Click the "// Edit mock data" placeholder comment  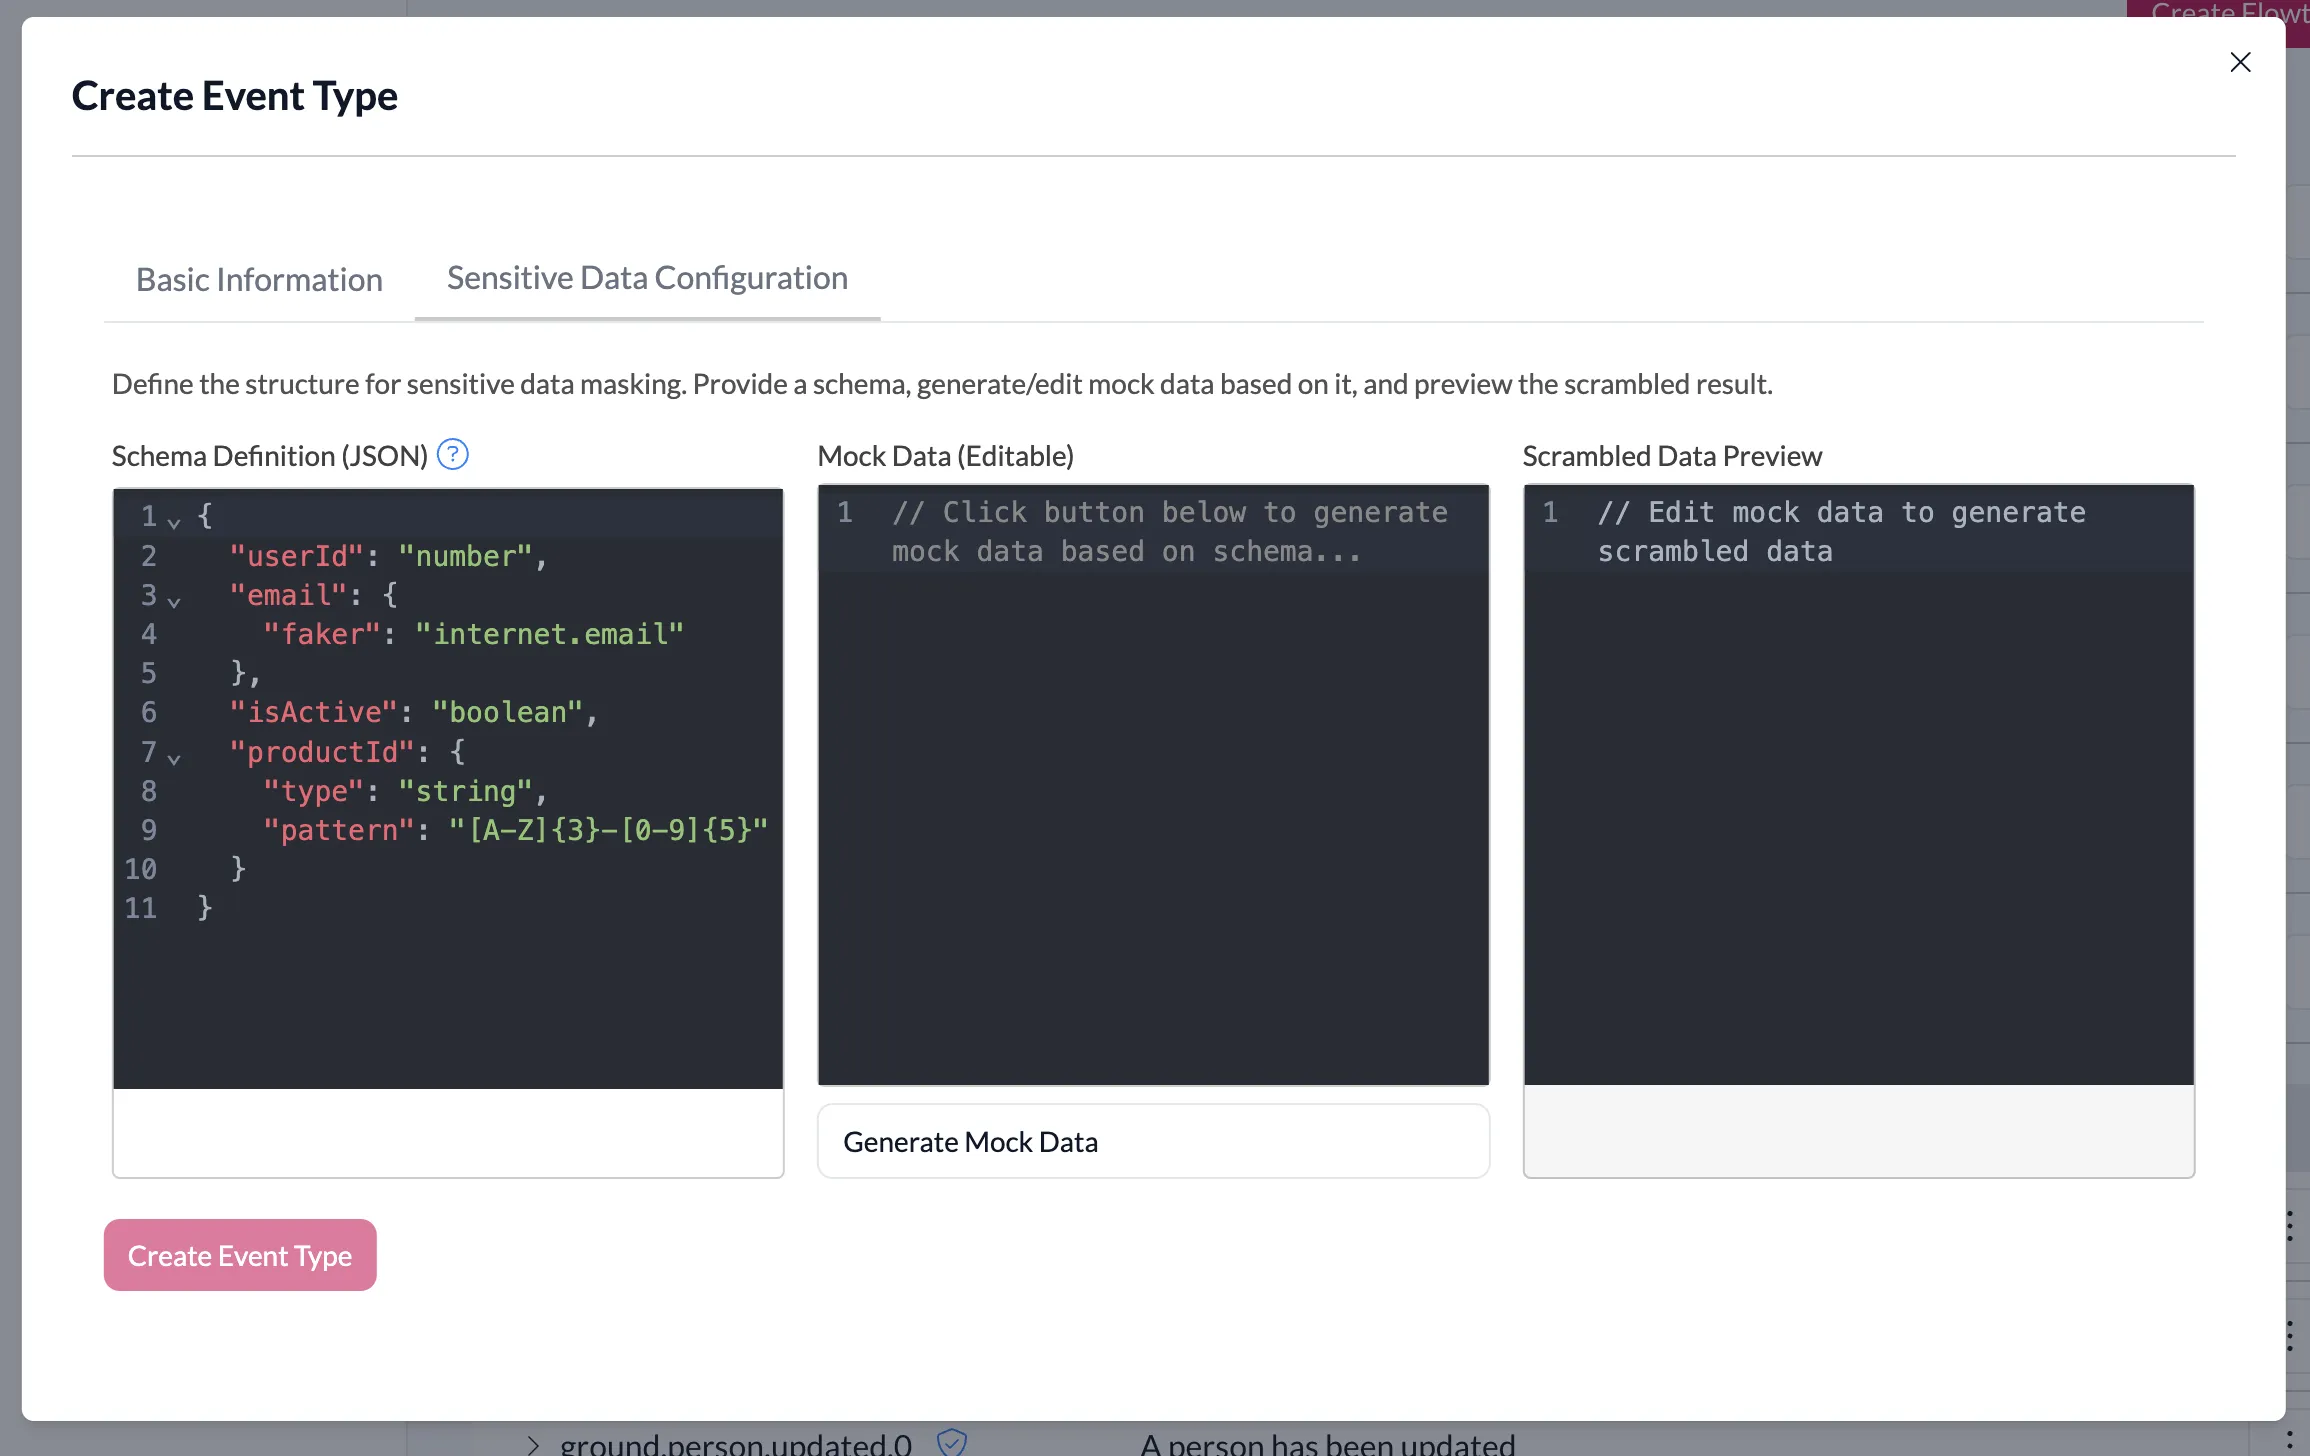[x=1842, y=532]
